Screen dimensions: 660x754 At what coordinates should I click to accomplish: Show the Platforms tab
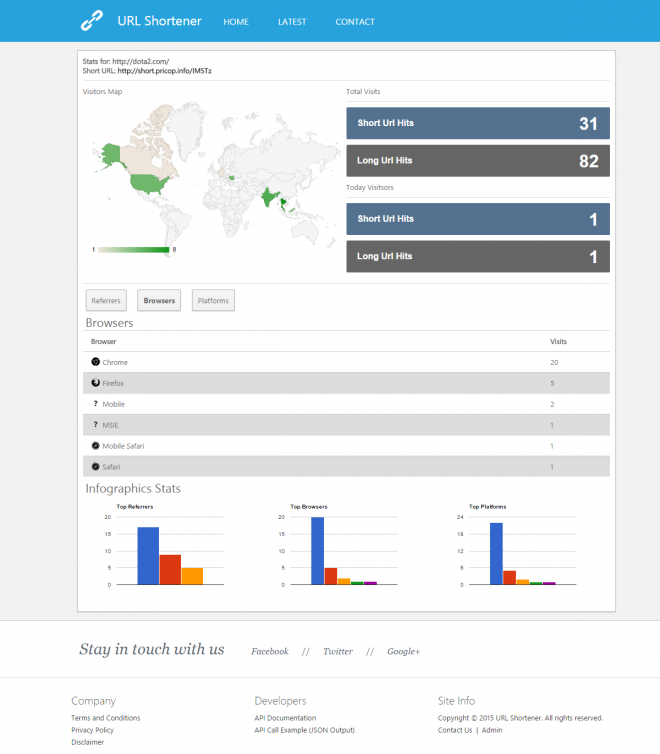tap(213, 300)
